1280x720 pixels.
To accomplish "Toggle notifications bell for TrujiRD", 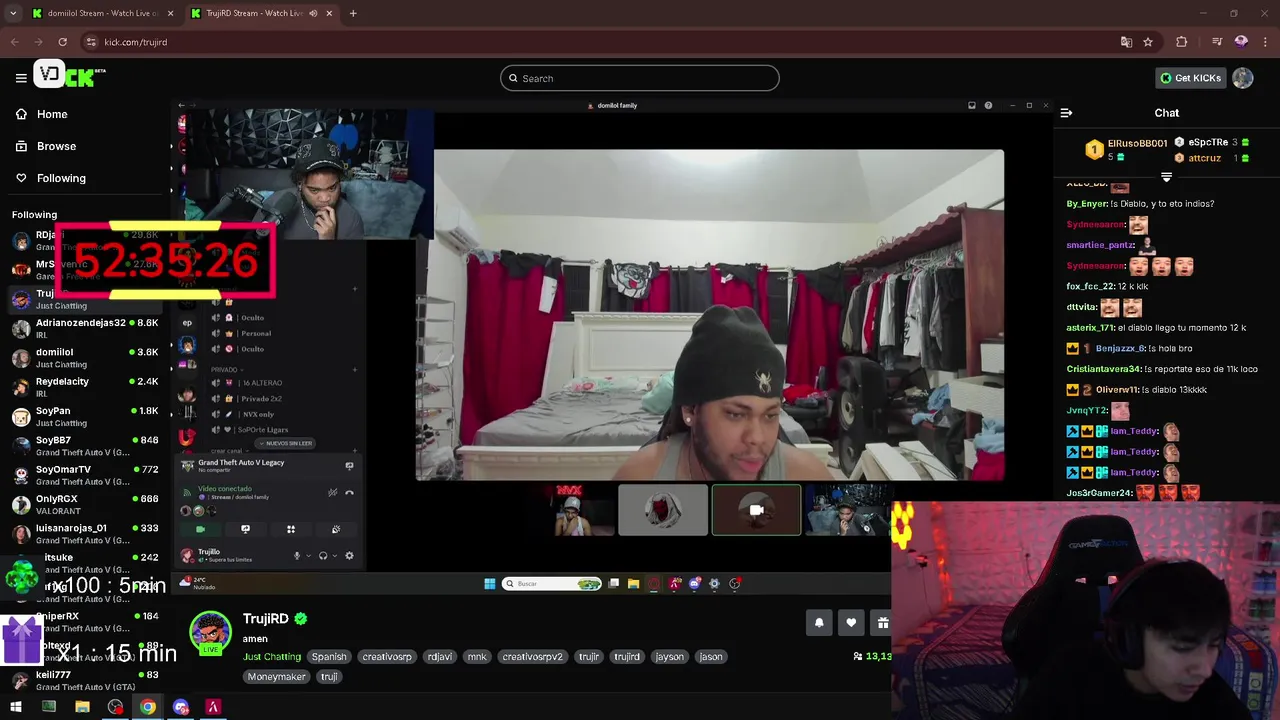I will tap(819, 622).
